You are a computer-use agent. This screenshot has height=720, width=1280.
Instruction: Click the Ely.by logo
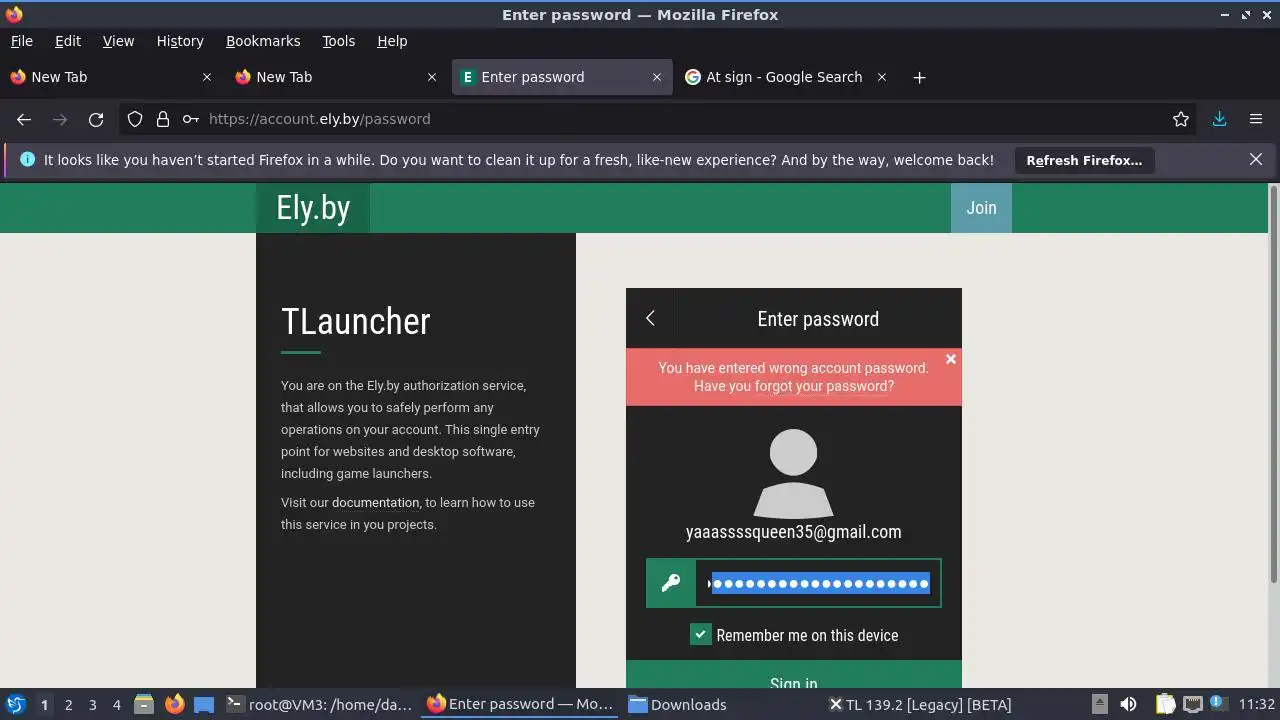[313, 208]
